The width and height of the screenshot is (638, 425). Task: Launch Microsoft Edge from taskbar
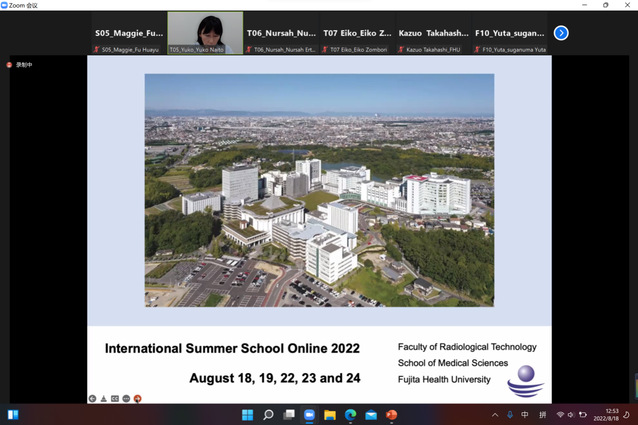tap(350, 414)
